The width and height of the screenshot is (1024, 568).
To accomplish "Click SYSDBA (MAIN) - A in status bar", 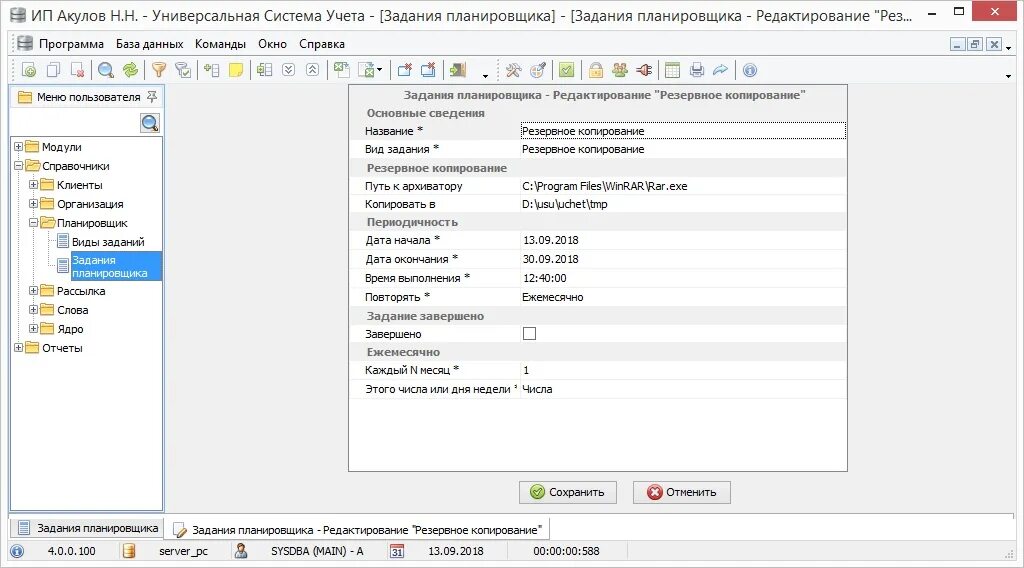I will 317,551.
